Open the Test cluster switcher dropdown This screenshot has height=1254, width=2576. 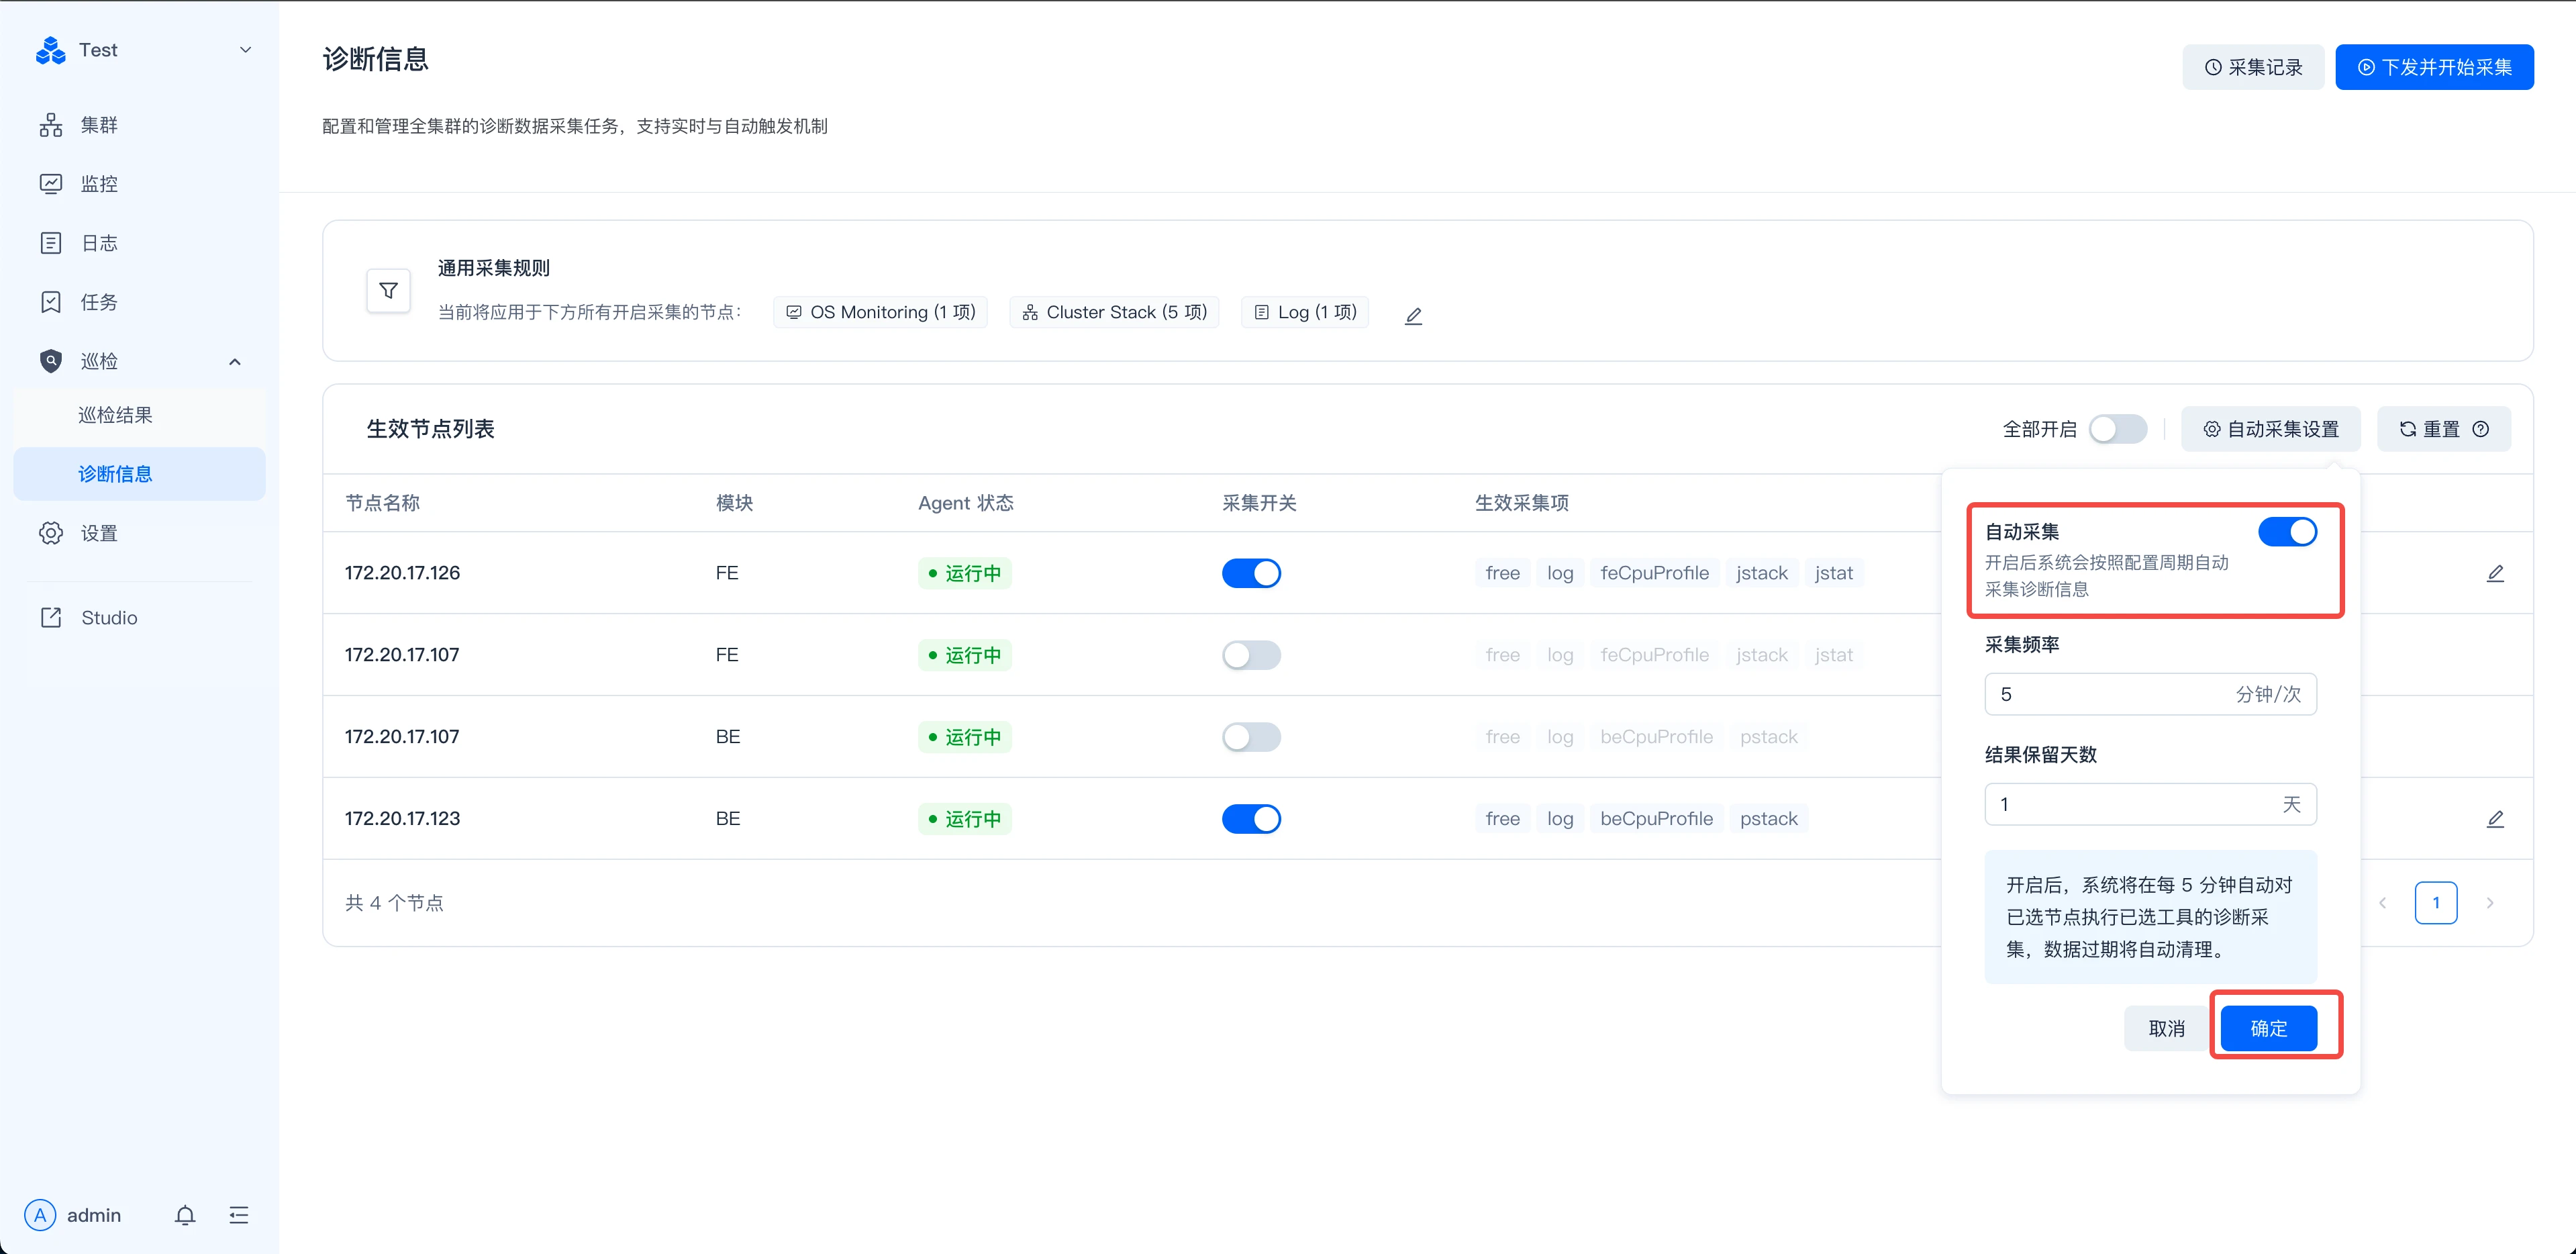pyautogui.click(x=245, y=50)
